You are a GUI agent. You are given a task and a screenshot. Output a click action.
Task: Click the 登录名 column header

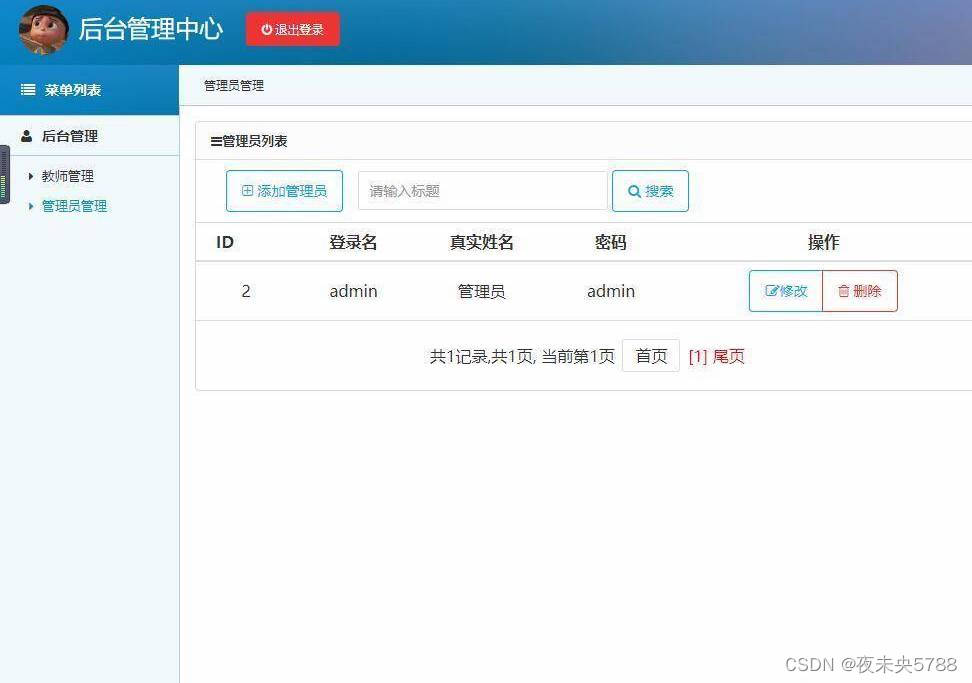(353, 242)
